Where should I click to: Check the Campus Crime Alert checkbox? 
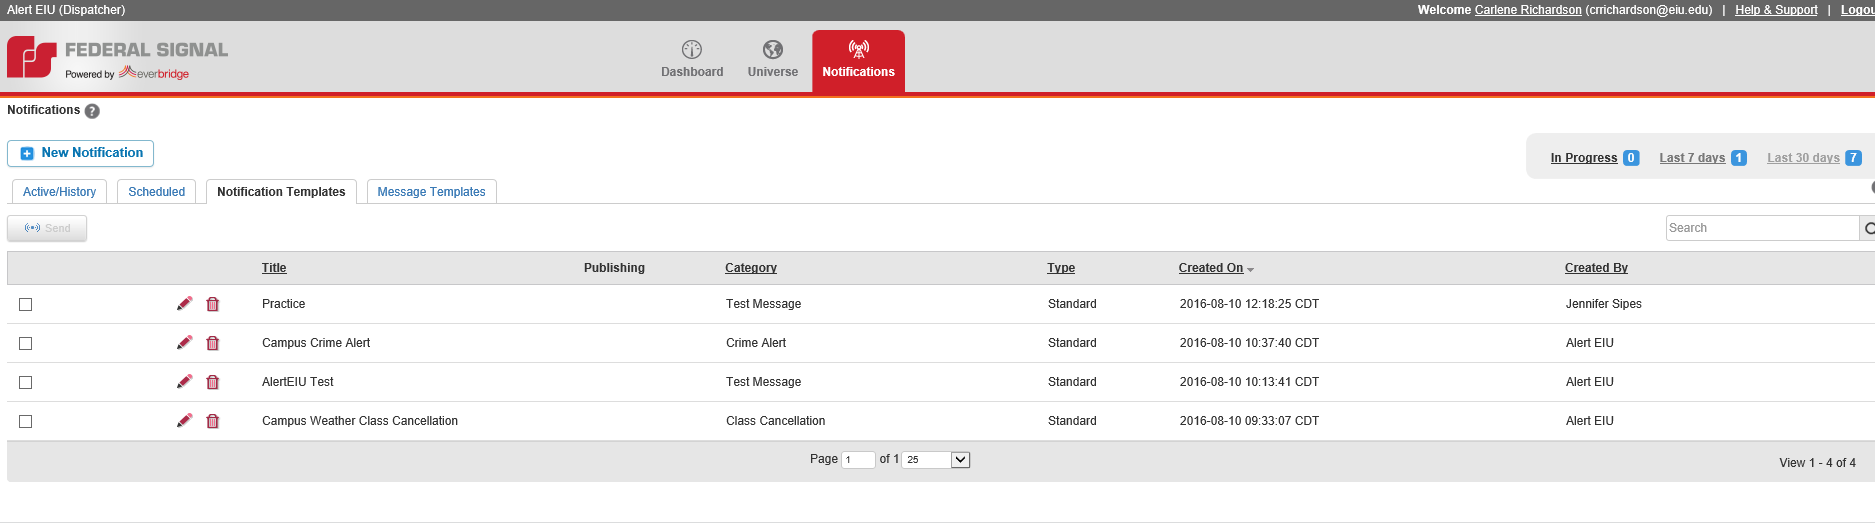(x=26, y=343)
